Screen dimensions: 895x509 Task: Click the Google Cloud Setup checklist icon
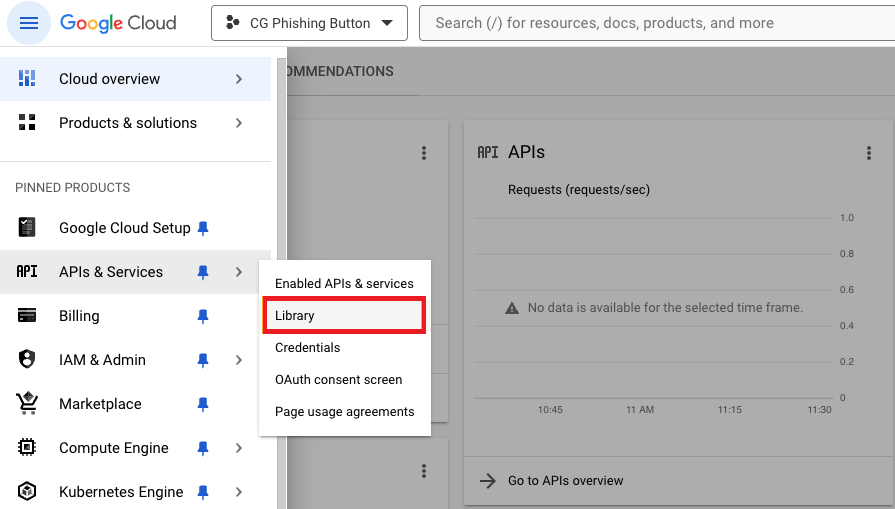tap(27, 227)
